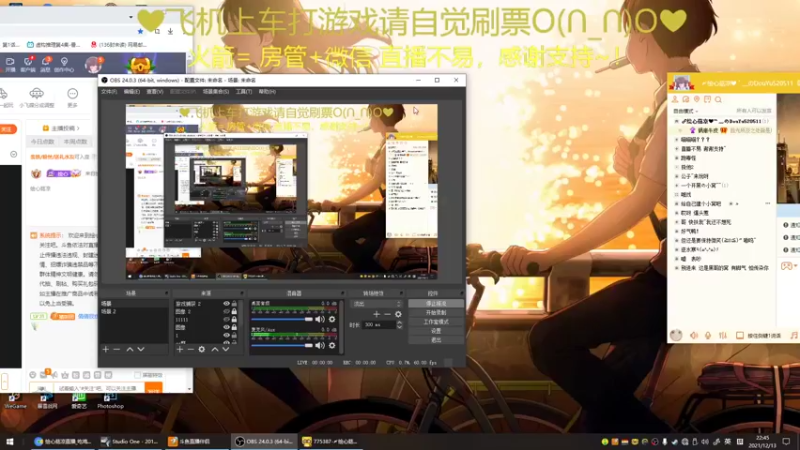This screenshot has width=800, height=450.
Task: Click 停止推流 button in OBS controls
Action: (436, 304)
